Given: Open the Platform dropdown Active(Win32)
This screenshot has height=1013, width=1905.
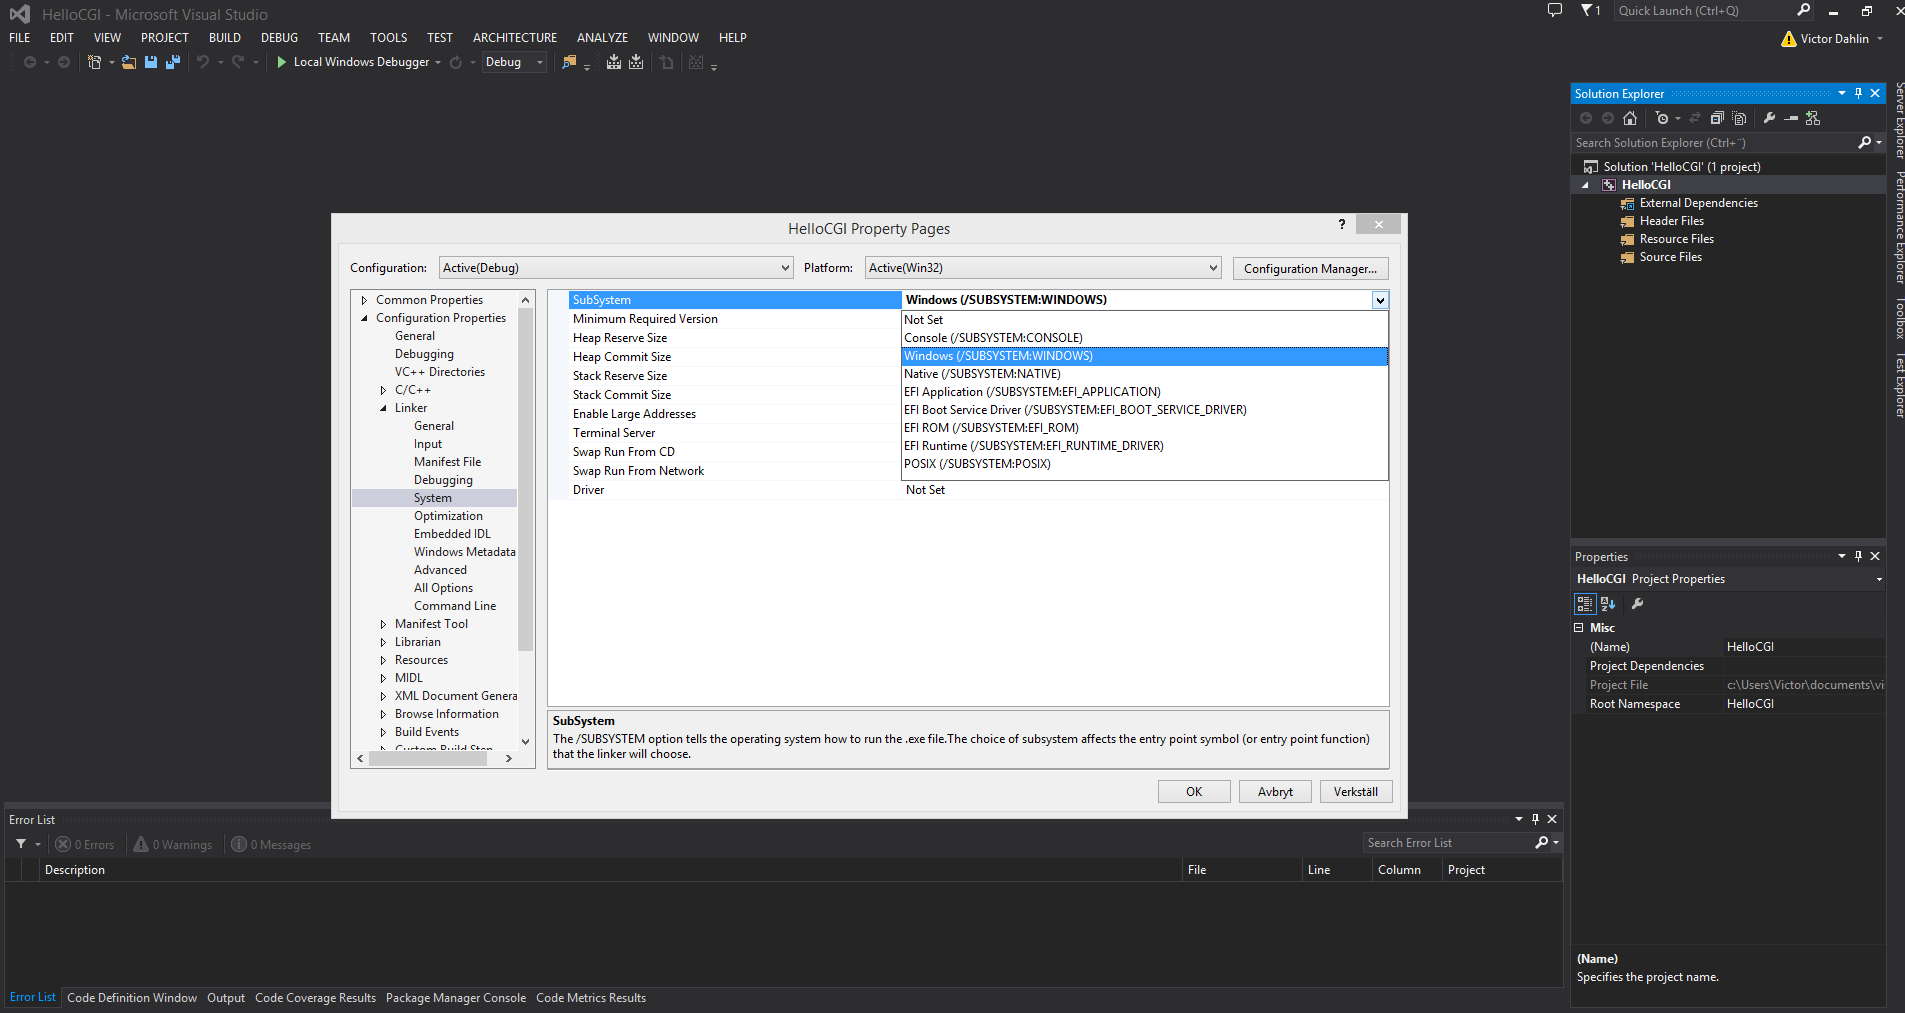Looking at the screenshot, I should click(x=1043, y=268).
